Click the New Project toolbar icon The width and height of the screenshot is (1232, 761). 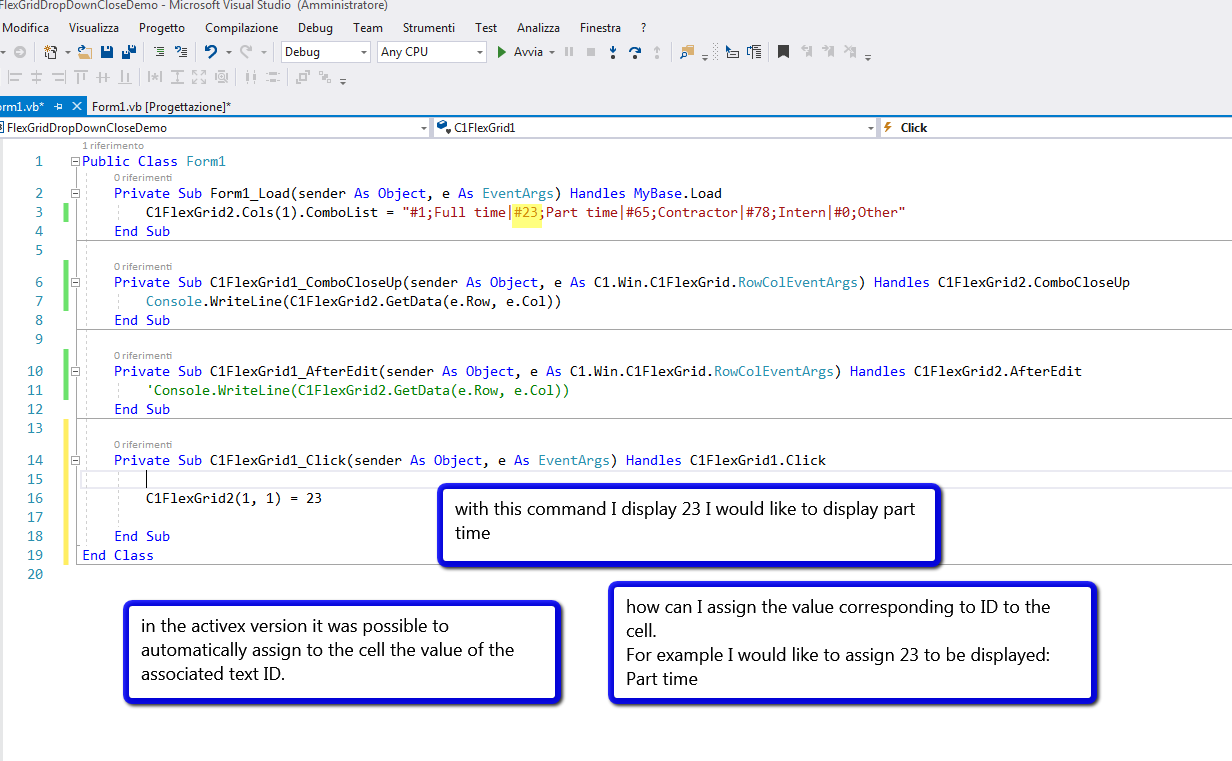50,52
